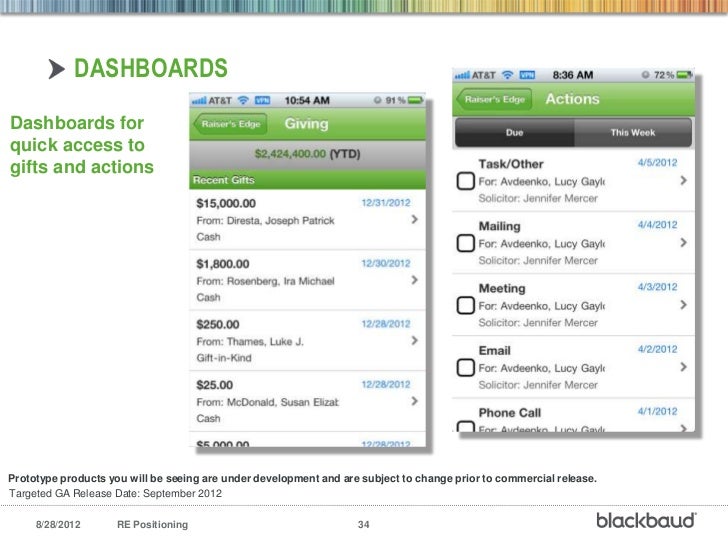Check the Task/Other action checkbox
The image size is (728, 546).
466,181
